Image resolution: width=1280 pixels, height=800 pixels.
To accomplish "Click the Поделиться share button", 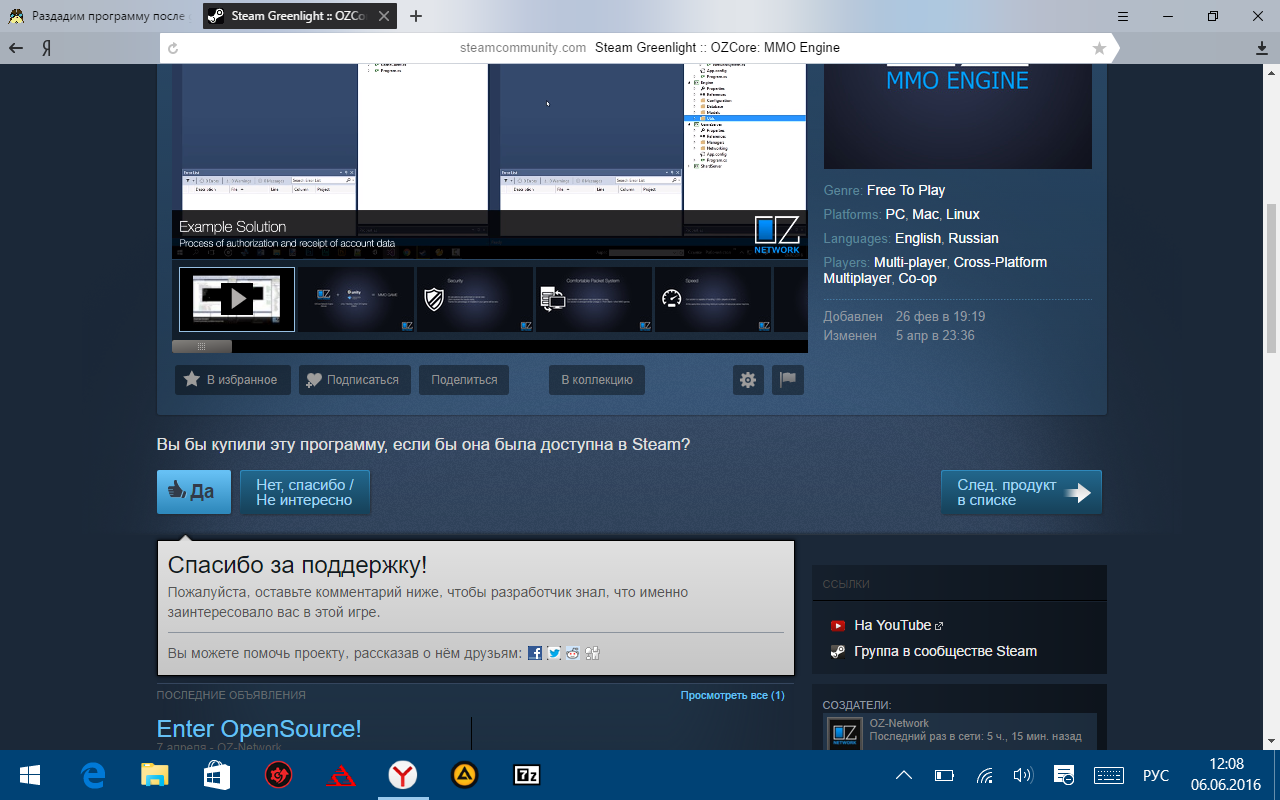I will pyautogui.click(x=464, y=380).
